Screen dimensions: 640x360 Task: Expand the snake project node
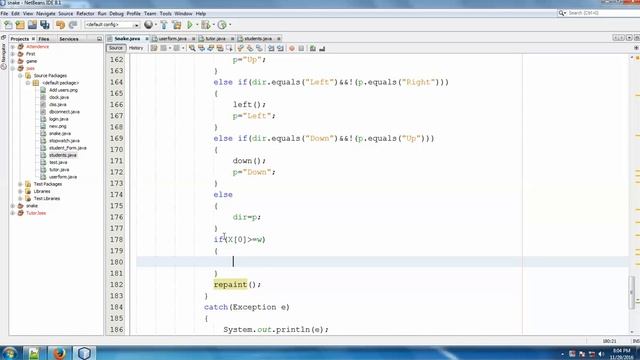[13, 206]
